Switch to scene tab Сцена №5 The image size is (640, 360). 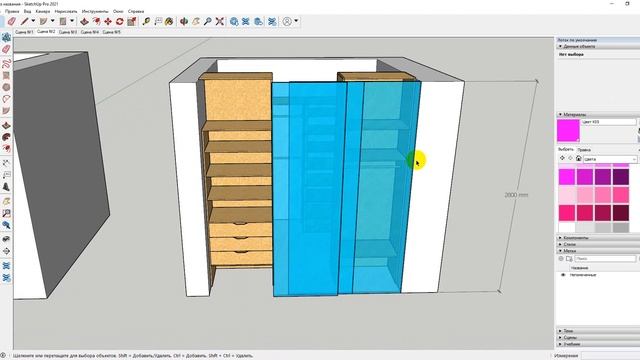(x=111, y=32)
